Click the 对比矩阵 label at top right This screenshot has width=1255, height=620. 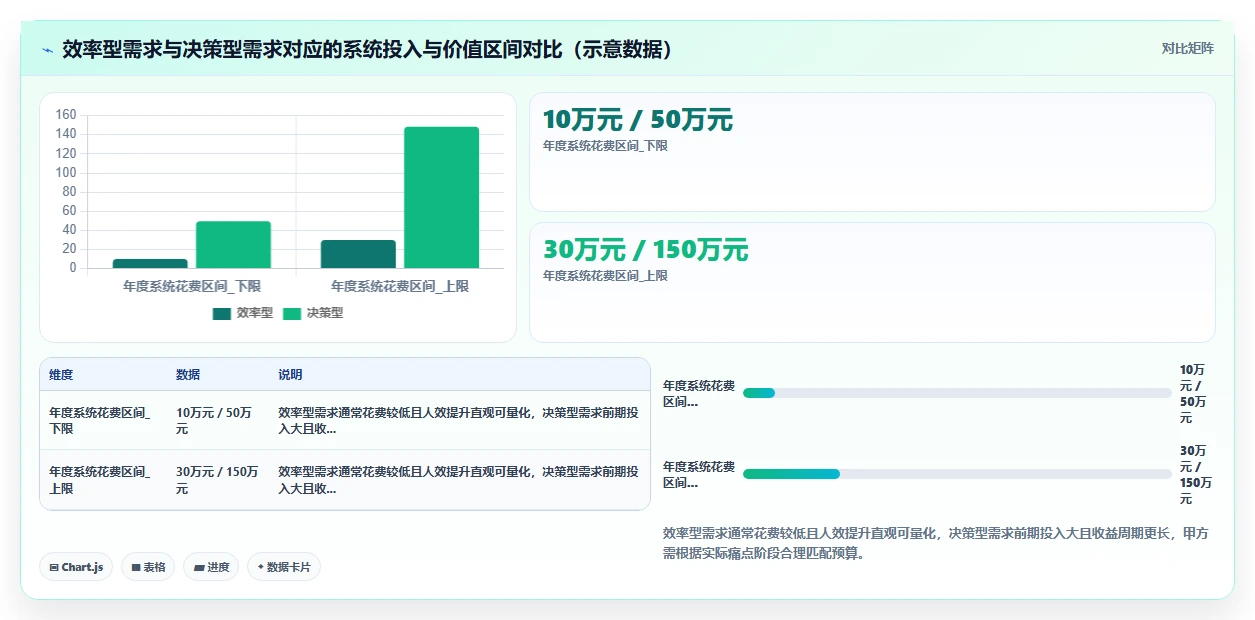pyautogui.click(x=1188, y=48)
